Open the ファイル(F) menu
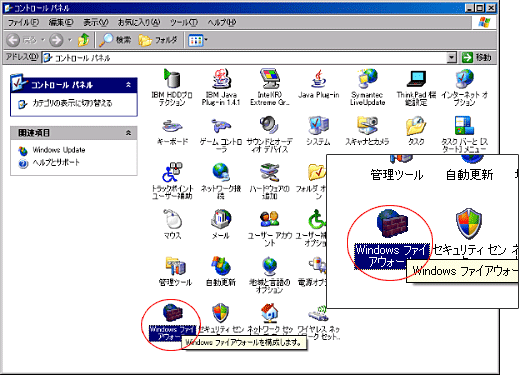The width and height of the screenshot is (530, 375). [23, 23]
